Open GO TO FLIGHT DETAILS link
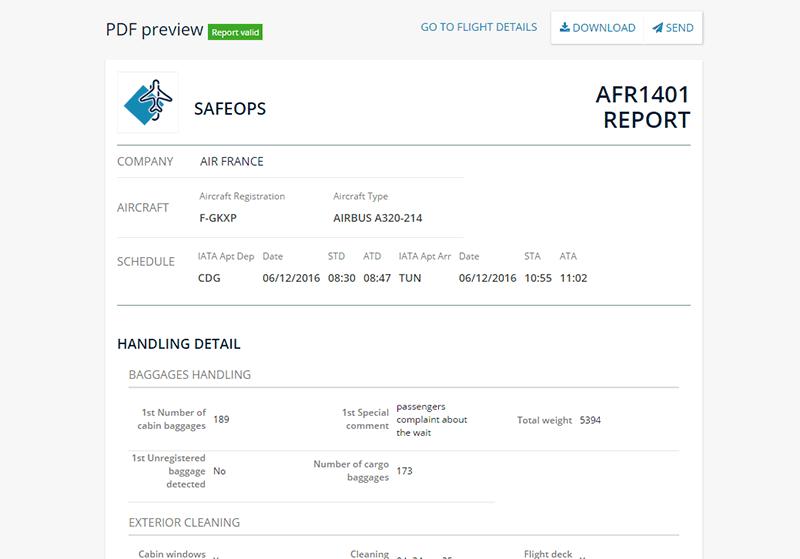 click(x=479, y=27)
